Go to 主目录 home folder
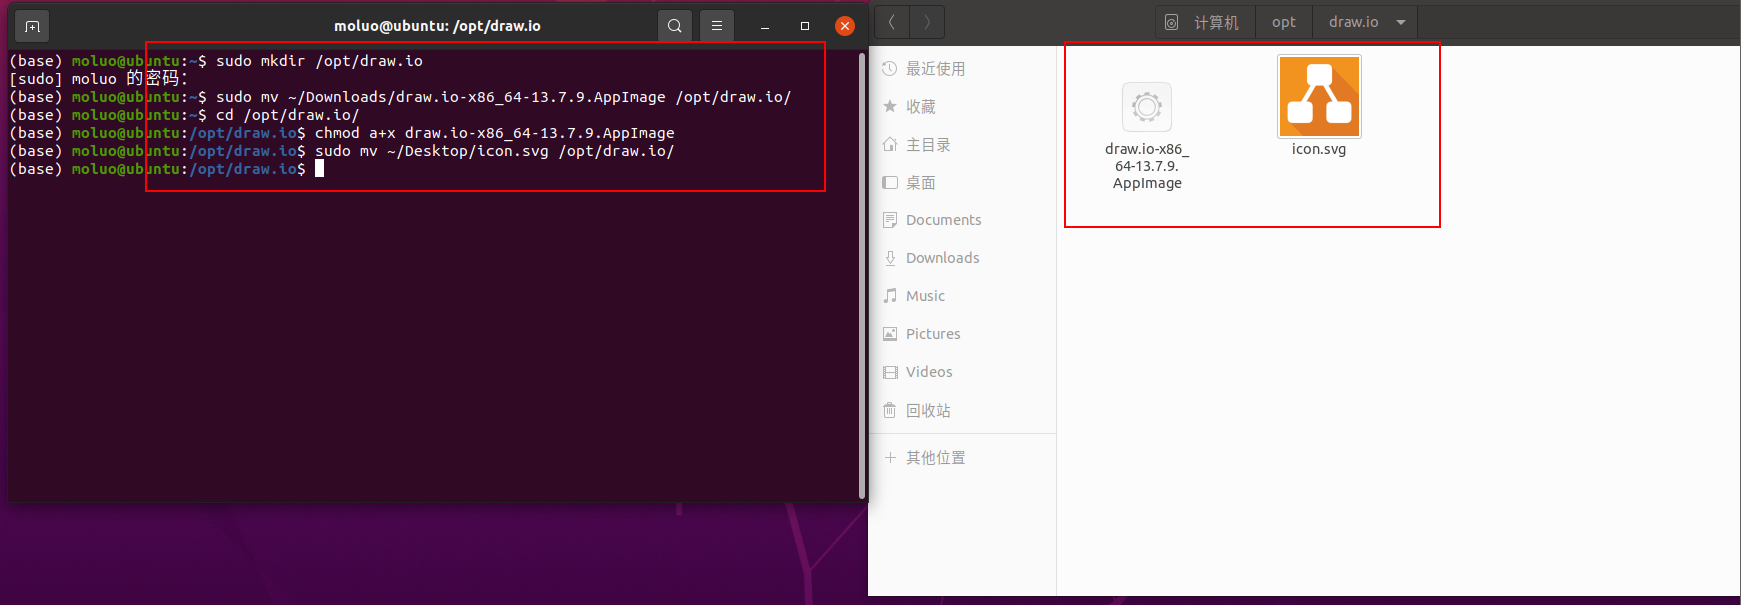The width and height of the screenshot is (1741, 605). 962,145
